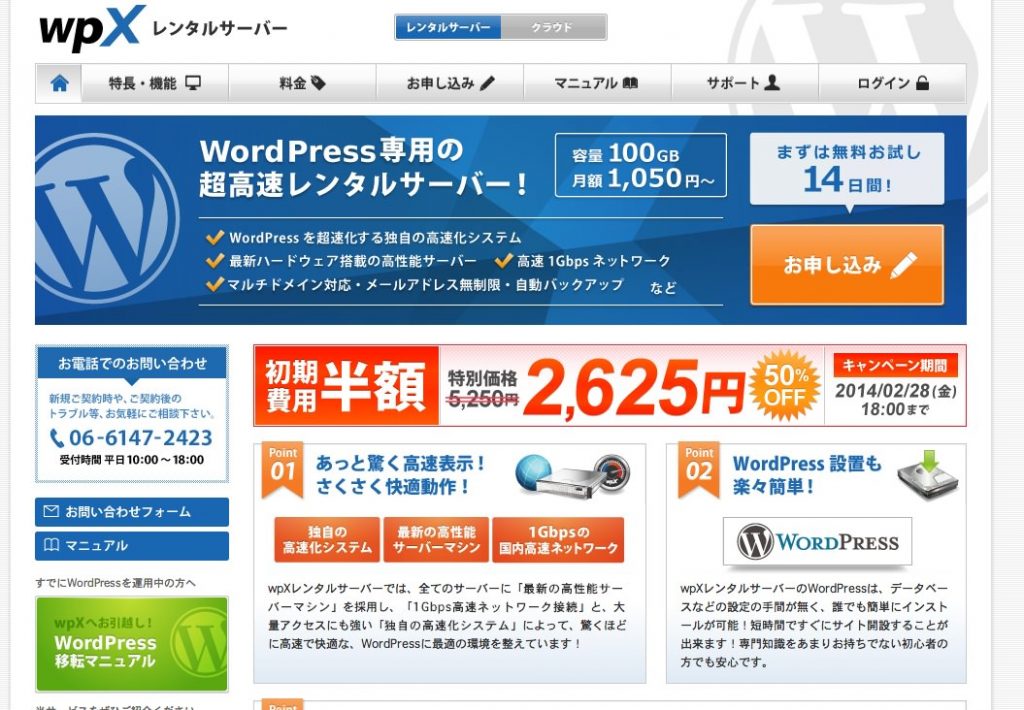Click the price tag icon beside 料金
The height and width of the screenshot is (710, 1024).
tap(318, 83)
